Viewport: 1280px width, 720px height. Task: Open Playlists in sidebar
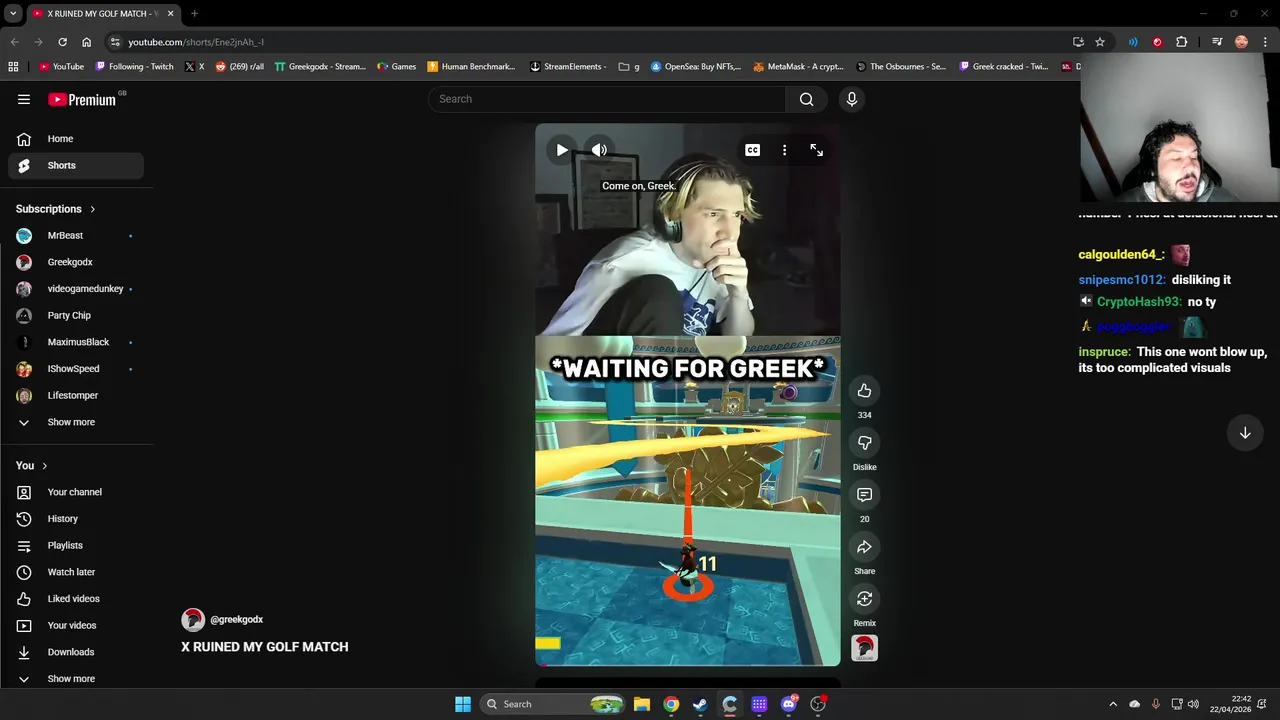tap(76, 546)
